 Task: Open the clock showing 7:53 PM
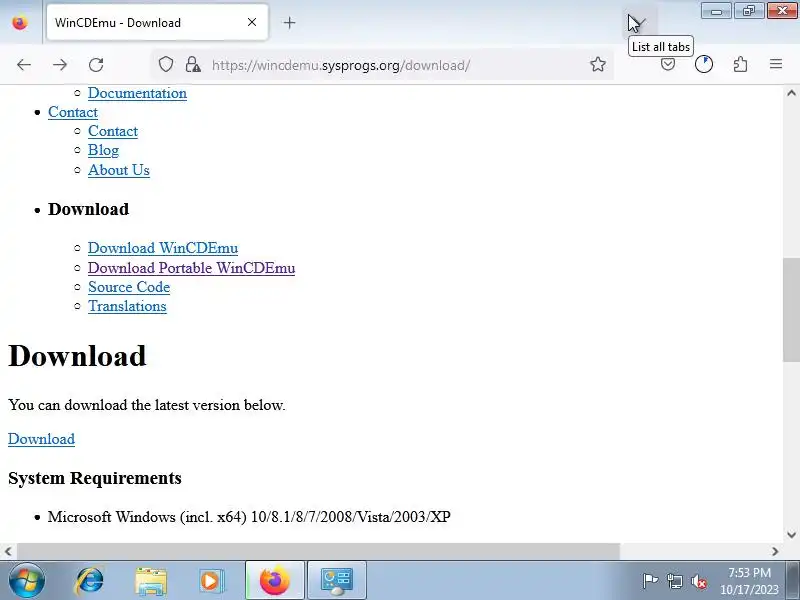click(x=749, y=581)
